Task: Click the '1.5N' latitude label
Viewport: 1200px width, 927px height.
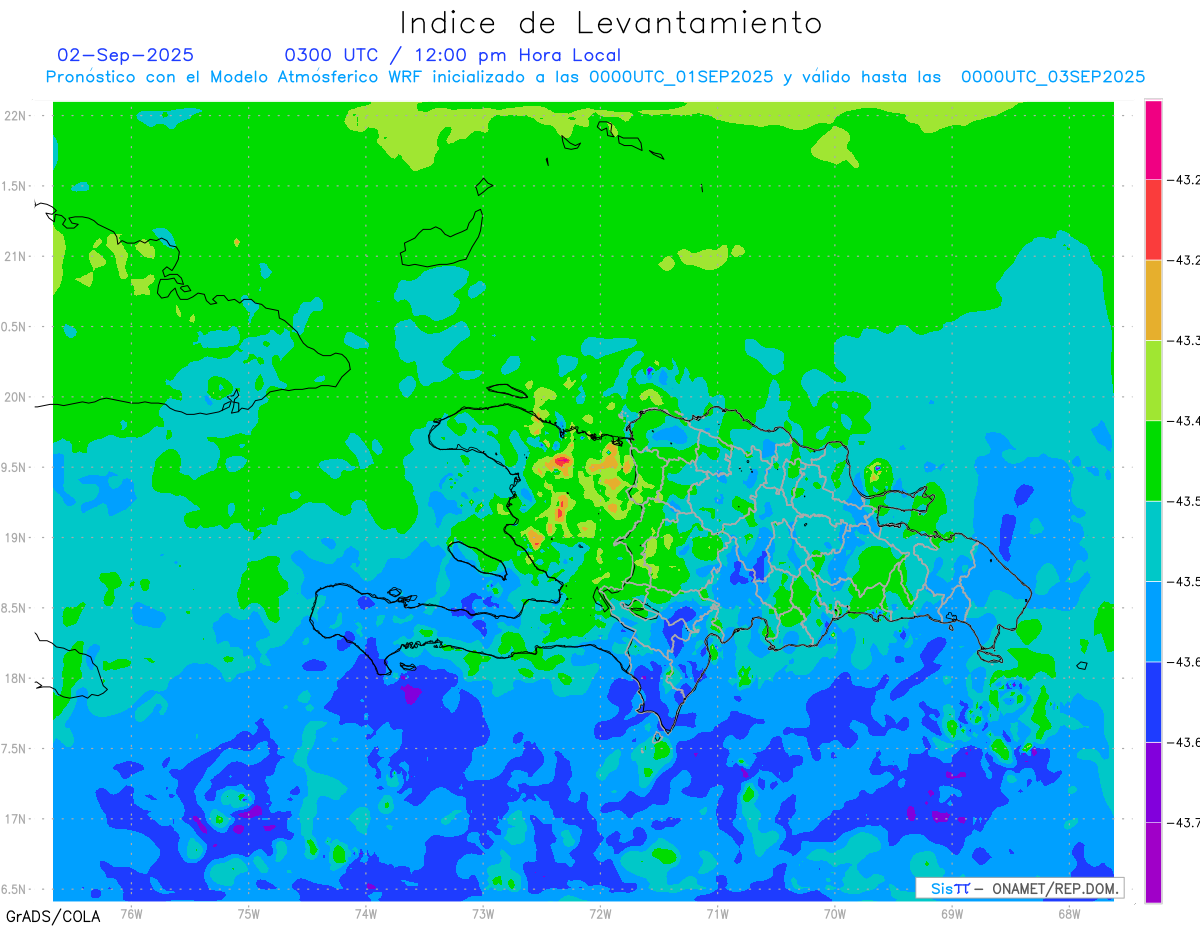Action: coord(15,186)
